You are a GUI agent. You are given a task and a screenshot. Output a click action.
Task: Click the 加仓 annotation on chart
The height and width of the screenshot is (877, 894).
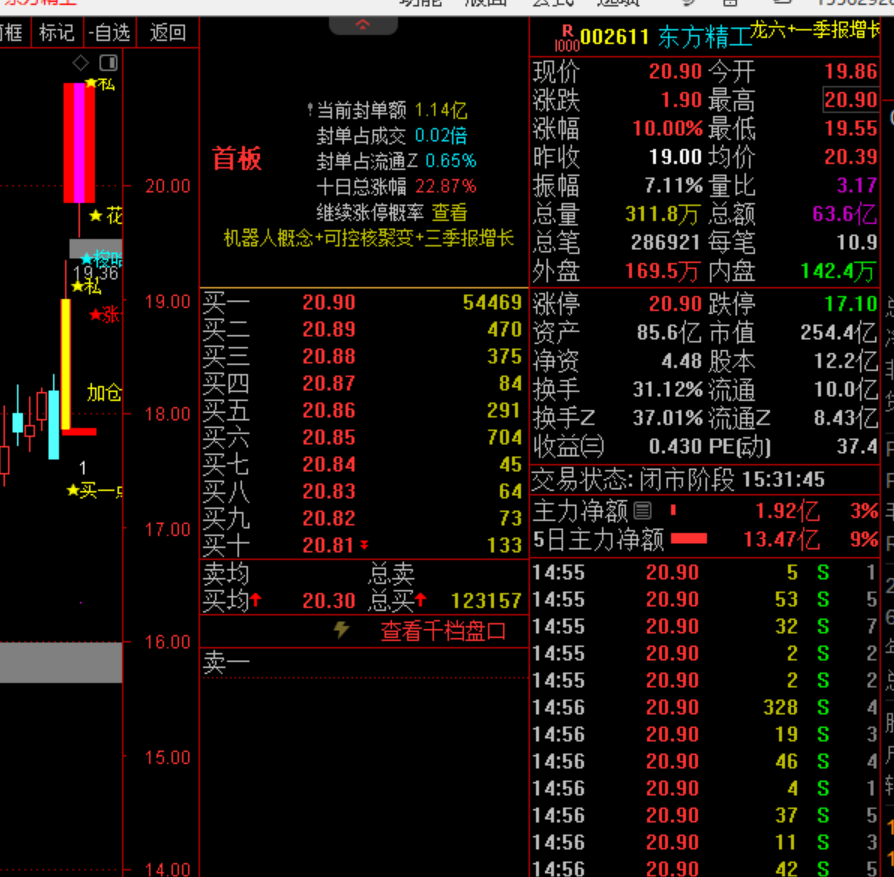coord(104,392)
